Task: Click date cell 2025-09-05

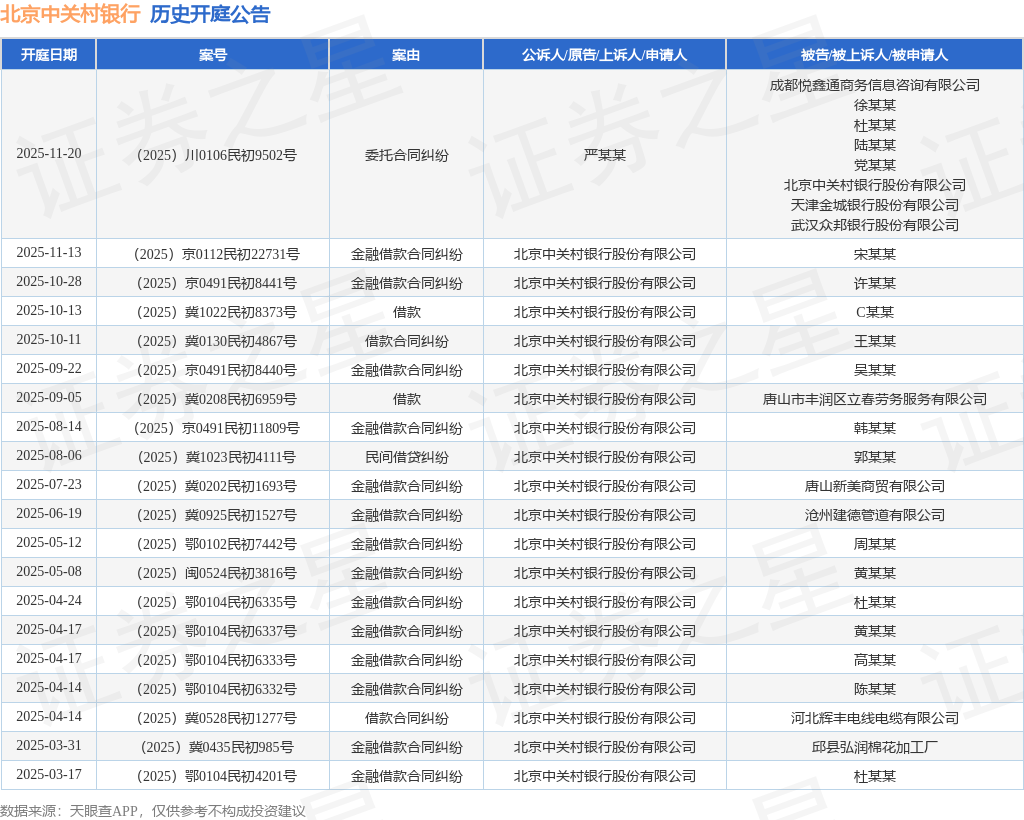Action: tap(49, 398)
